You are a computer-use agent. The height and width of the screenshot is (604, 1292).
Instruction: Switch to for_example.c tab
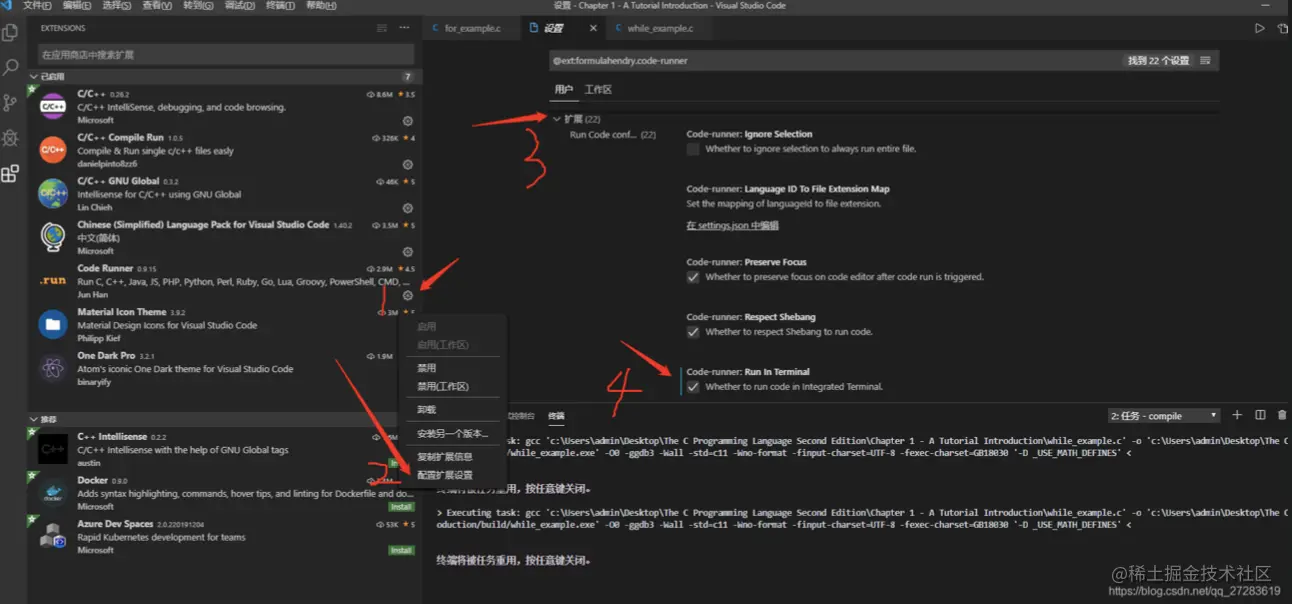pyautogui.click(x=472, y=28)
